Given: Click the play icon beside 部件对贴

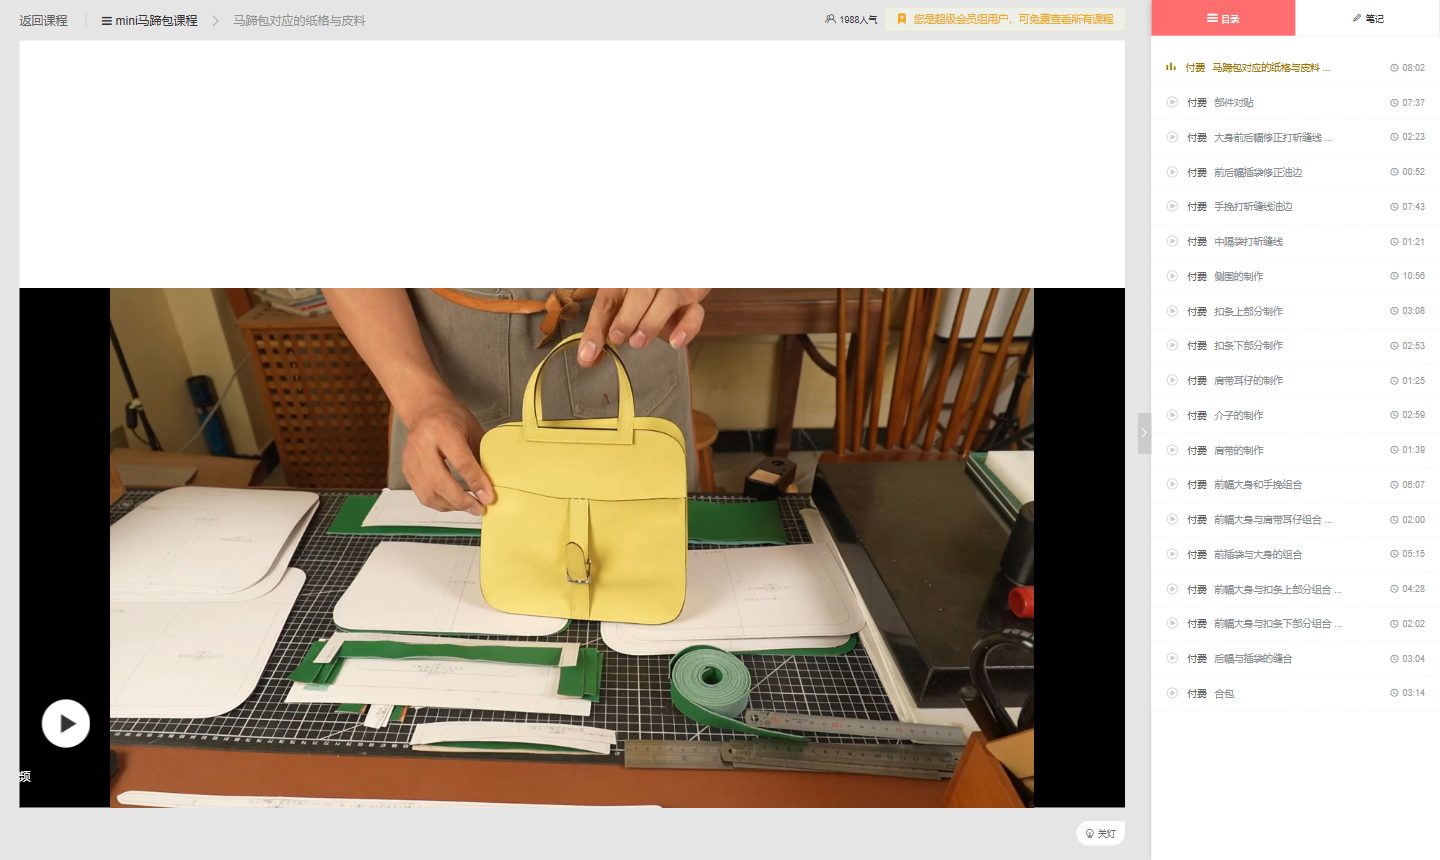Looking at the screenshot, I should (1172, 102).
